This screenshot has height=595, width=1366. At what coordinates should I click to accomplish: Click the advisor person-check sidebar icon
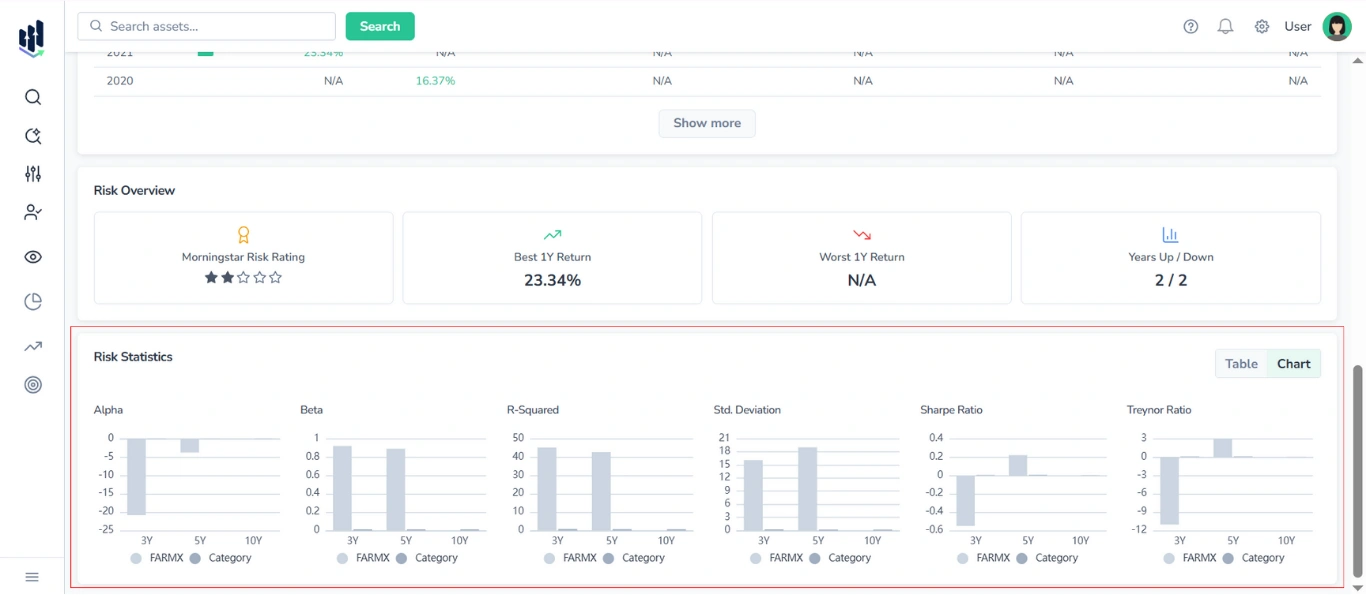pos(32,212)
